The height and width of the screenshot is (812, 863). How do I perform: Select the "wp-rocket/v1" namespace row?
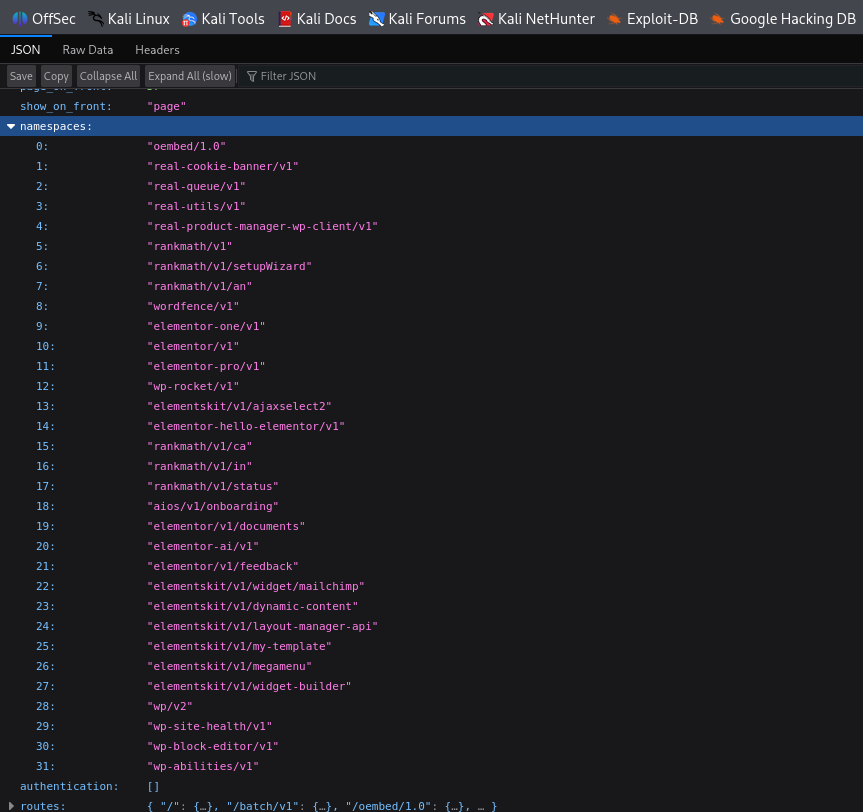coord(193,386)
